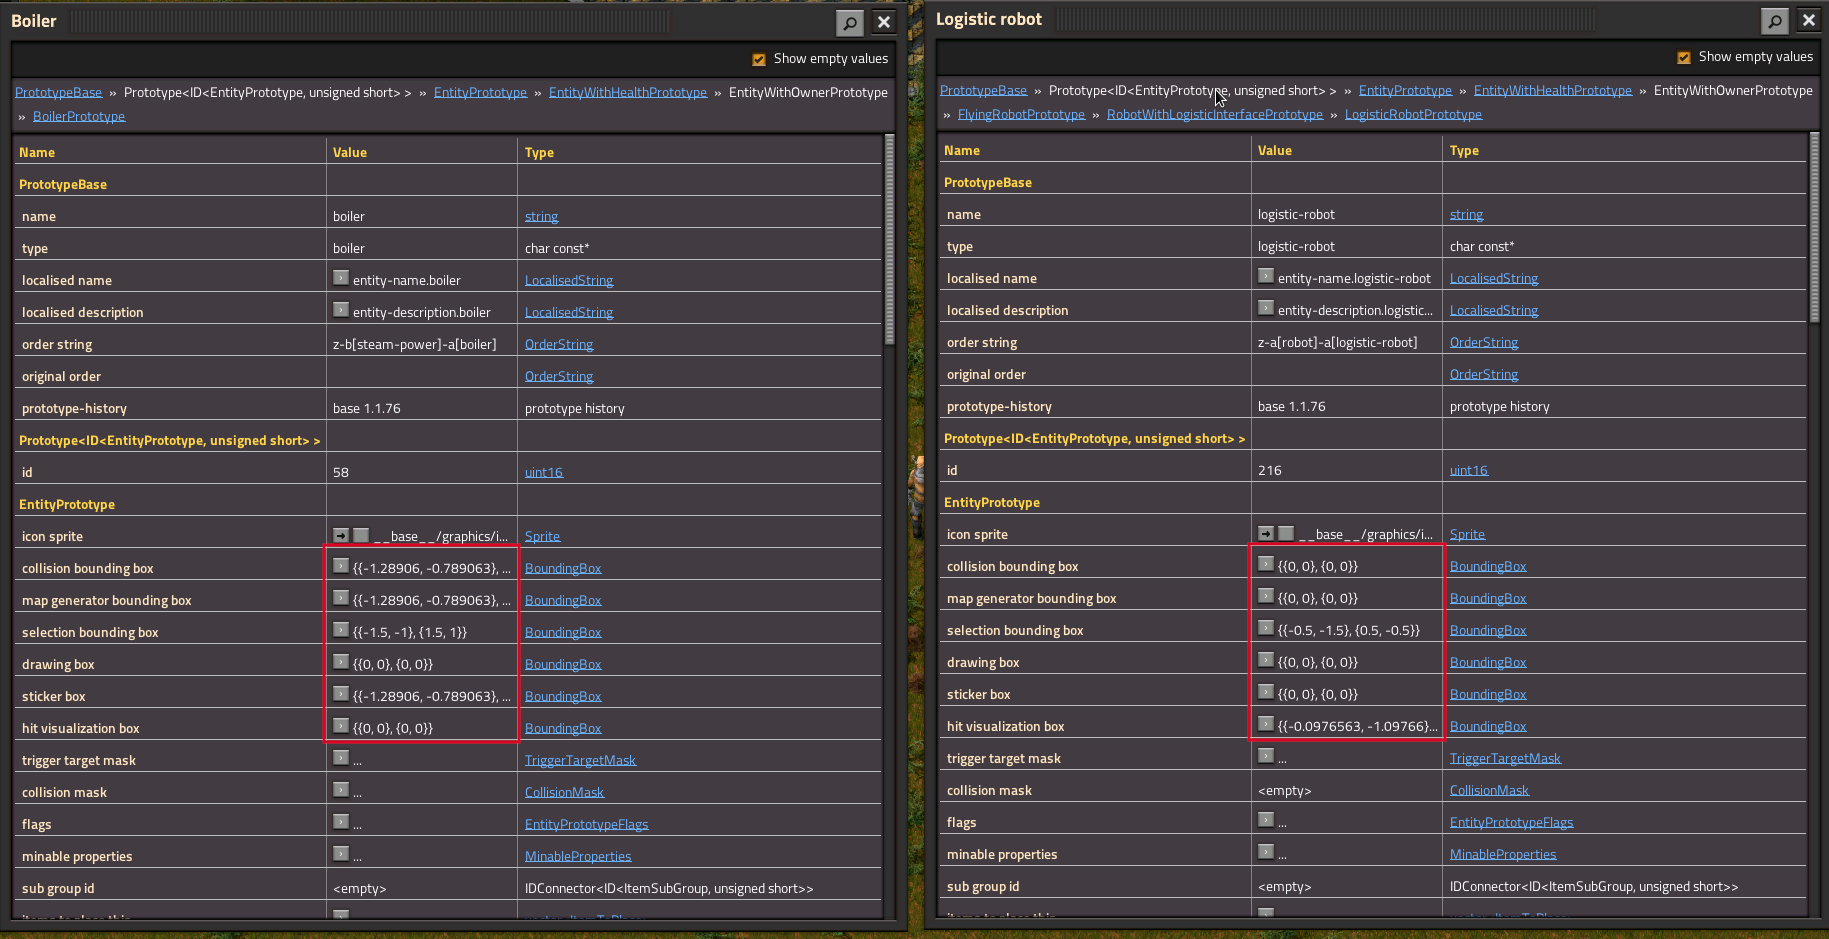
Task: Open FlyingRobotPrototype breadcrumb link
Action: pos(1021,114)
